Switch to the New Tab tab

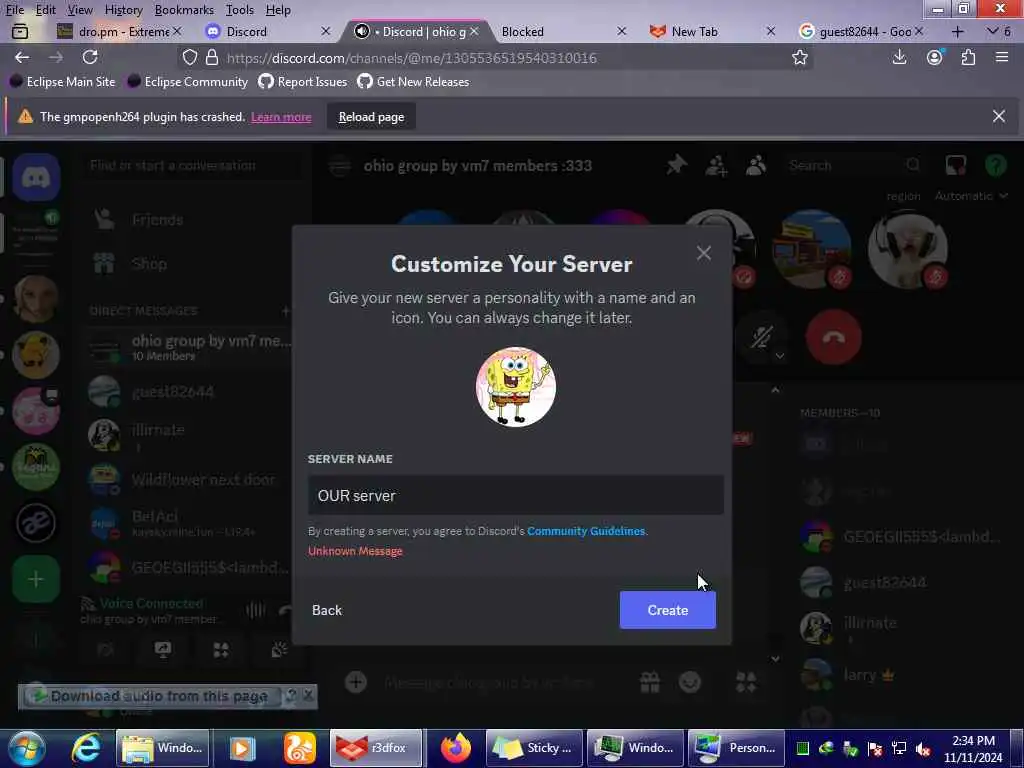tap(712, 31)
